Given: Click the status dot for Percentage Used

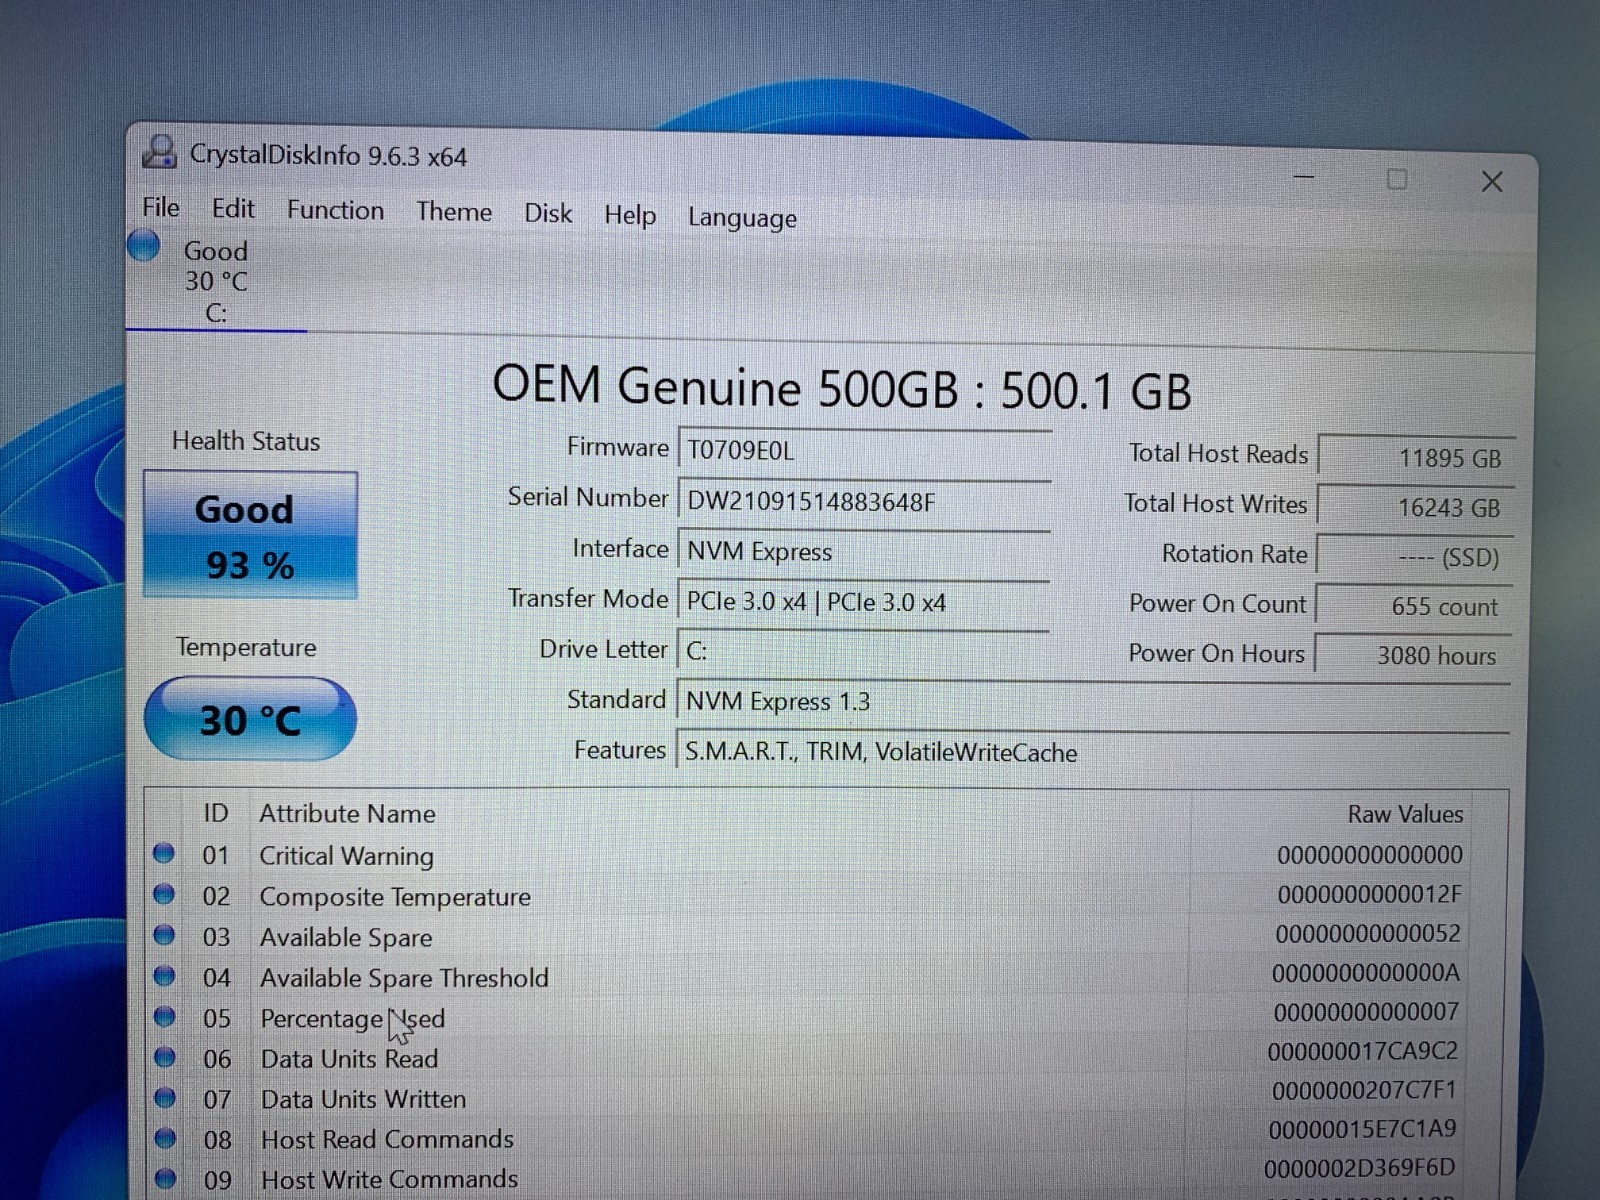Looking at the screenshot, I should pyautogui.click(x=165, y=1016).
